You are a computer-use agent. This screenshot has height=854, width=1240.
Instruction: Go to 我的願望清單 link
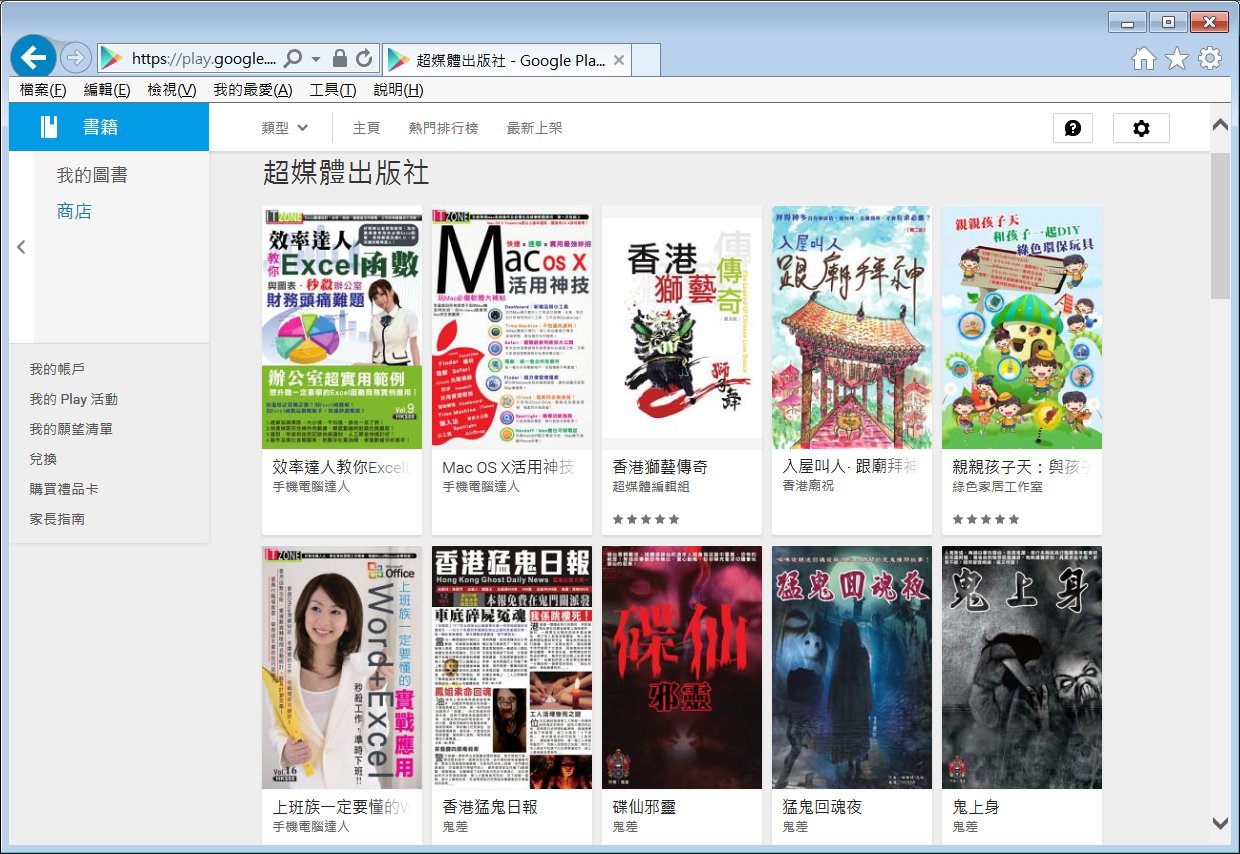point(71,429)
